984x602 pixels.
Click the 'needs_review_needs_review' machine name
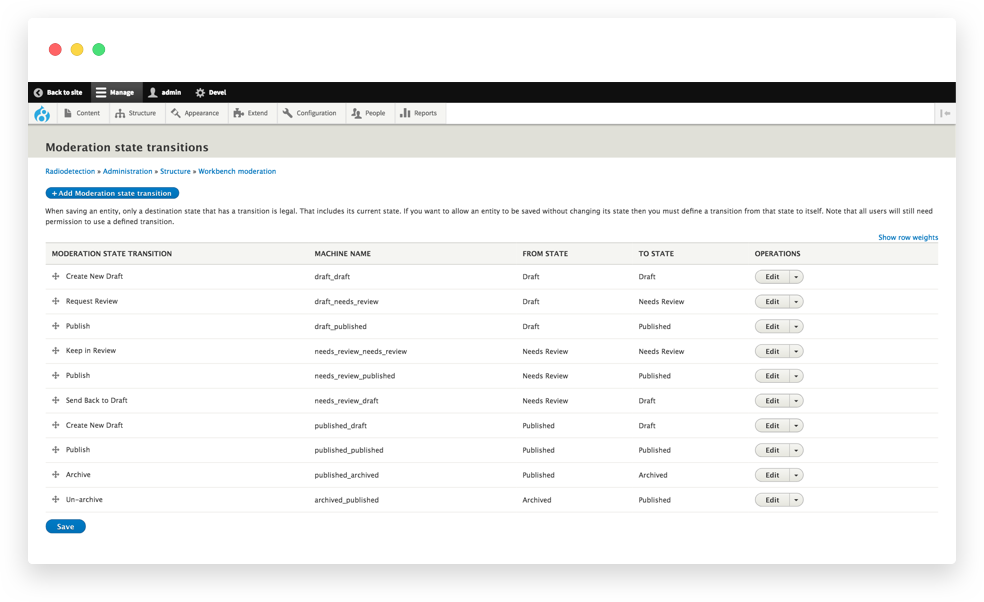[360, 352]
